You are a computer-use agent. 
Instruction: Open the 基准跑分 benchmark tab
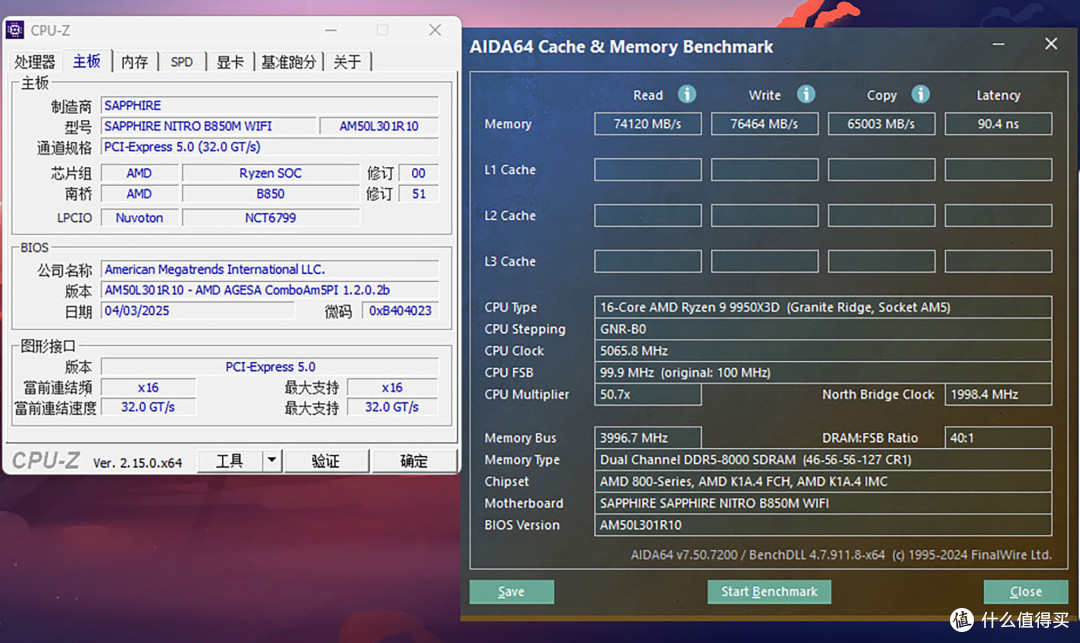coord(289,62)
